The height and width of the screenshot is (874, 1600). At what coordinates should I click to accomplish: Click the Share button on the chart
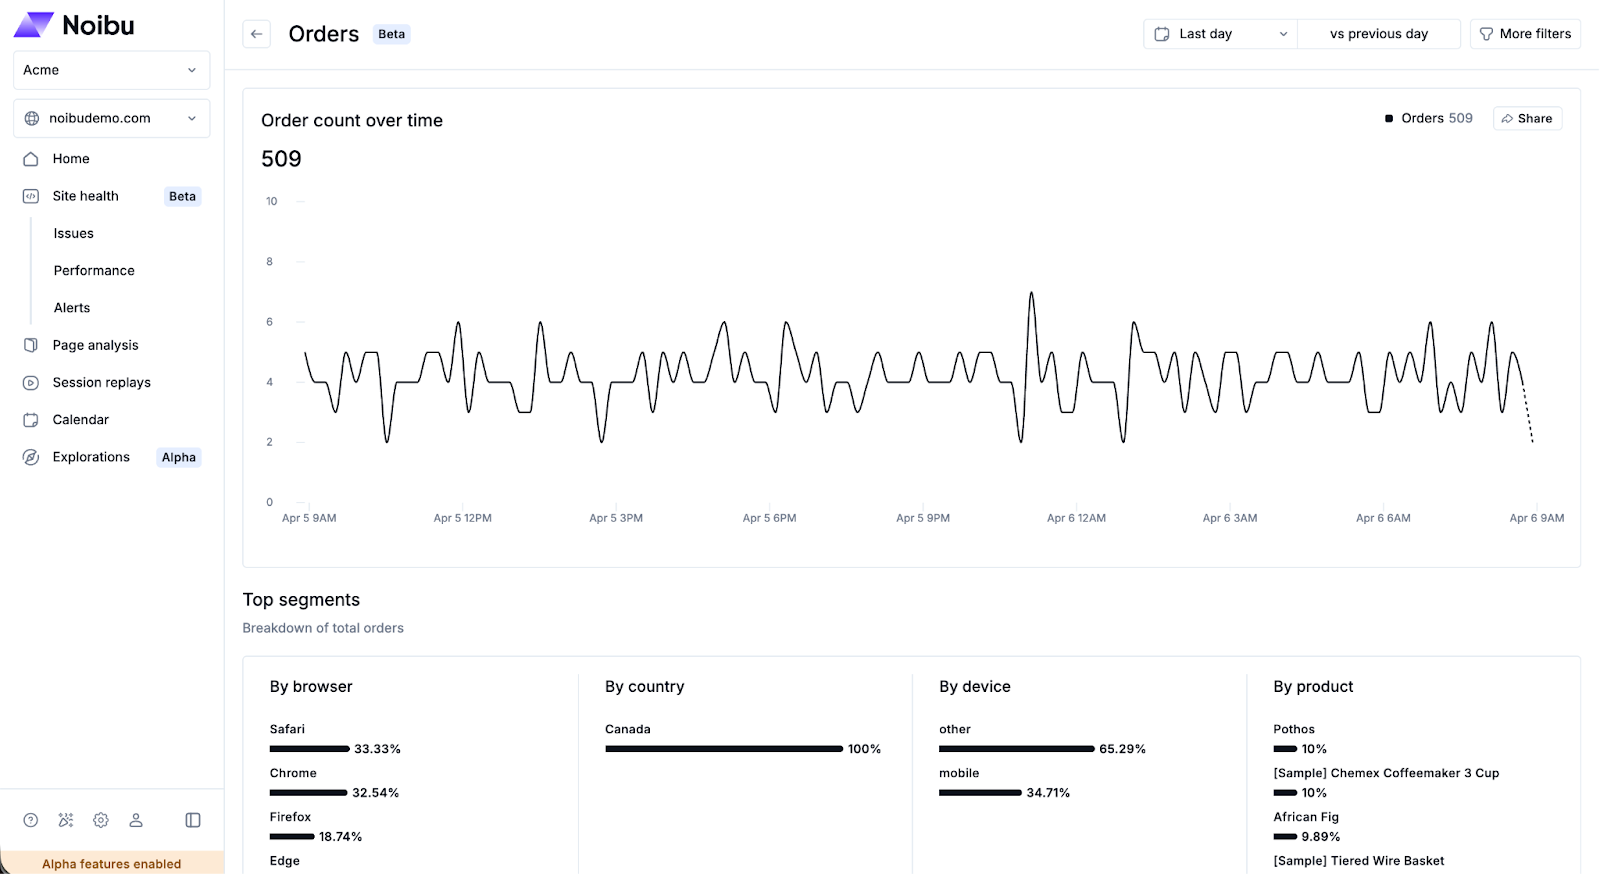coord(1527,118)
